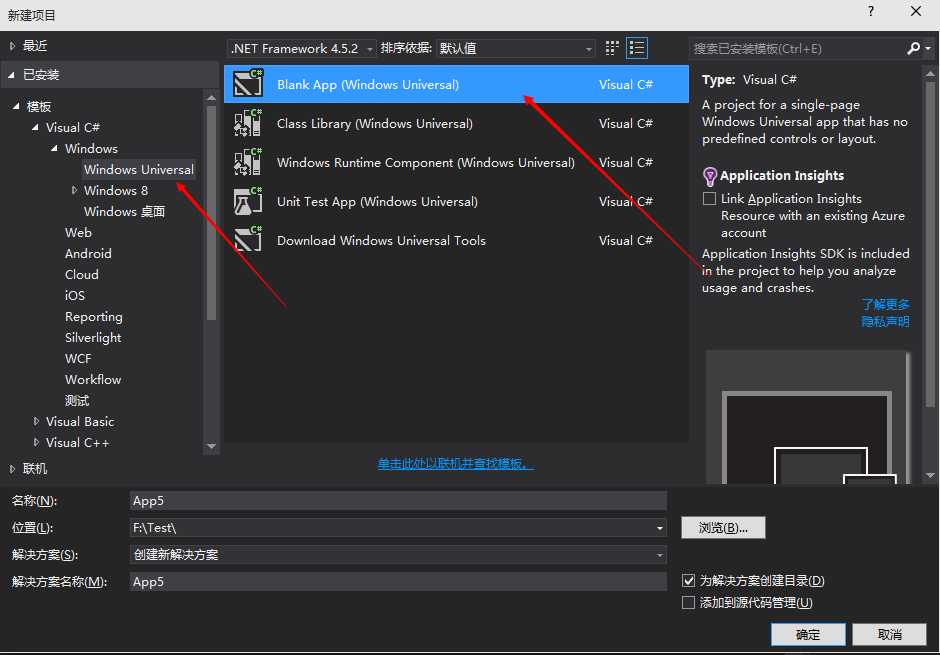Select Windows Runtime Component template icon
Viewport: 940px width, 655px height.
[x=248, y=162]
